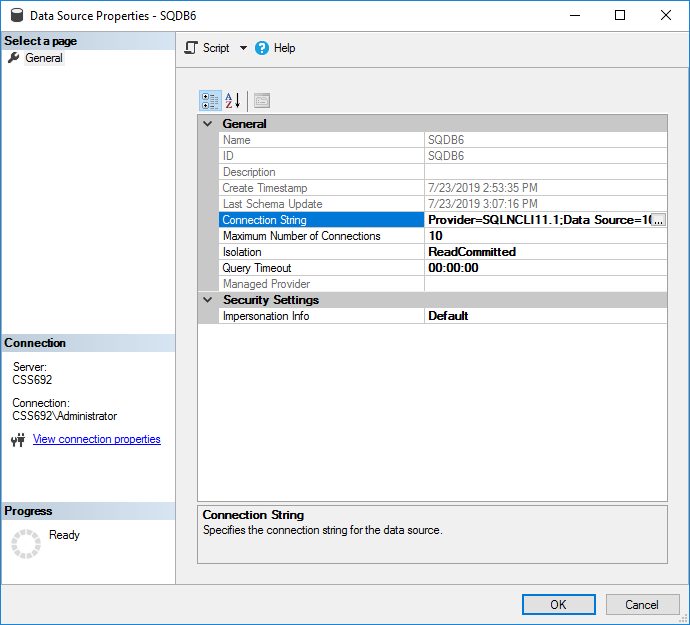This screenshot has height=625, width=690.
Task: Collapse the Security Settings section
Action: coord(208,300)
